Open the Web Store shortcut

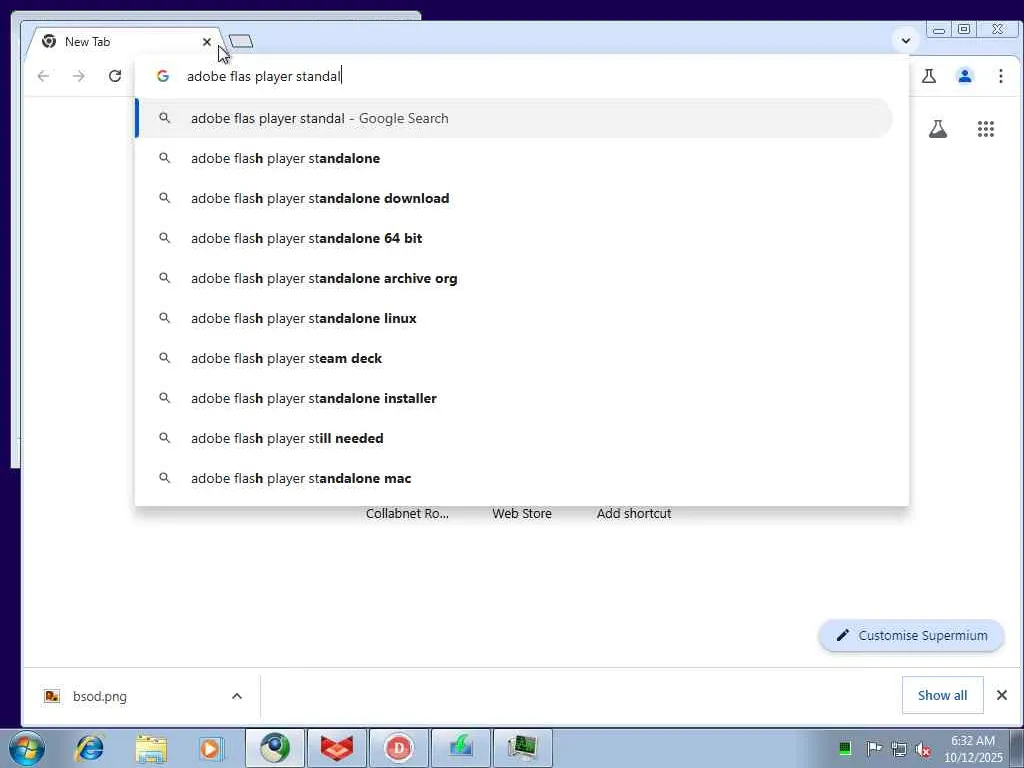(x=522, y=513)
